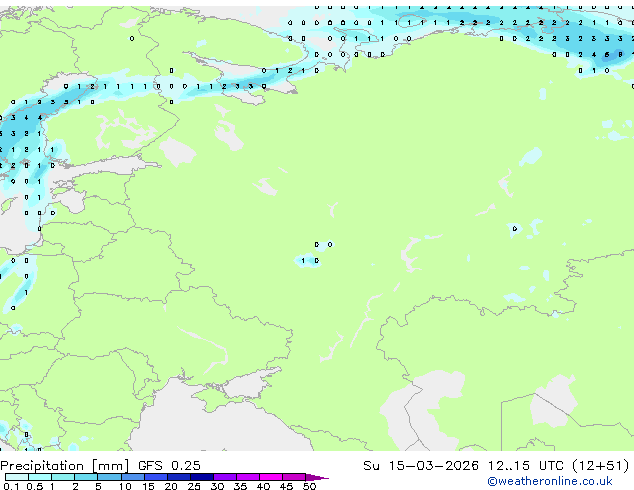Click the '0.1' legend scale label
The height and width of the screenshot is (490, 634).
(11, 486)
